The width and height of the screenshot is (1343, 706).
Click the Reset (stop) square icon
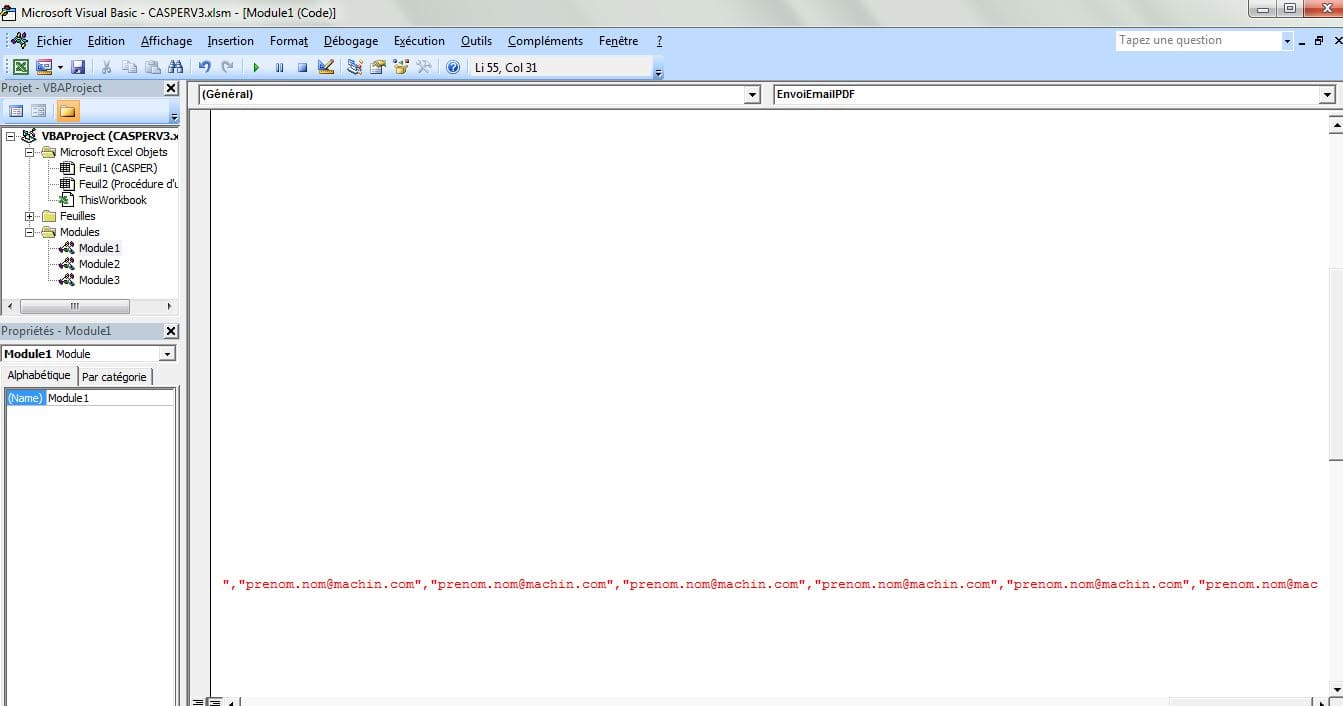(x=302, y=67)
